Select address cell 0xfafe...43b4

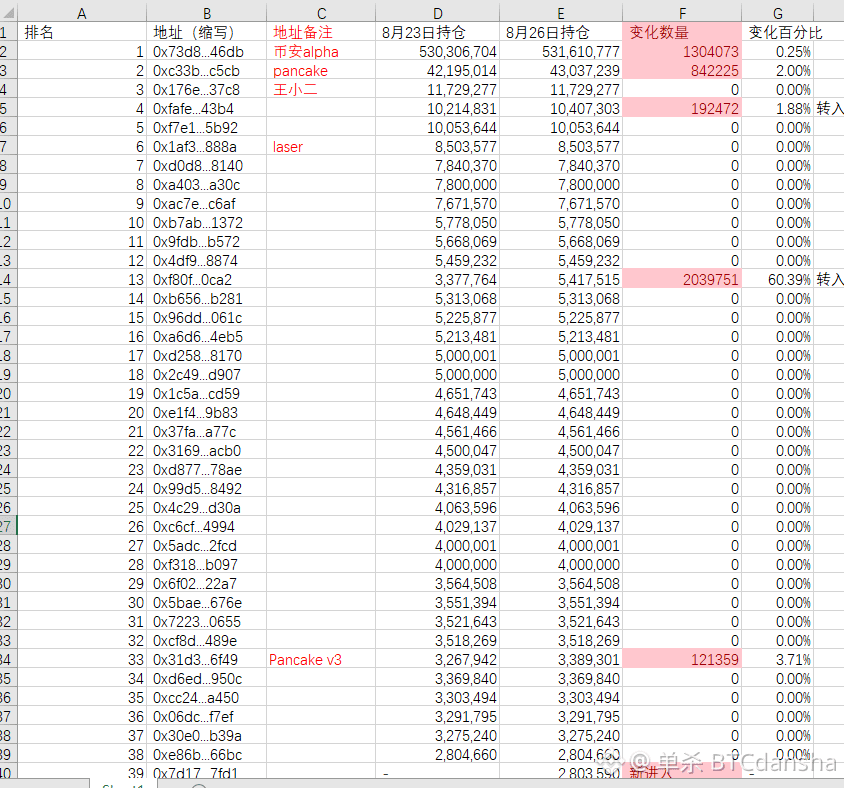(x=207, y=109)
